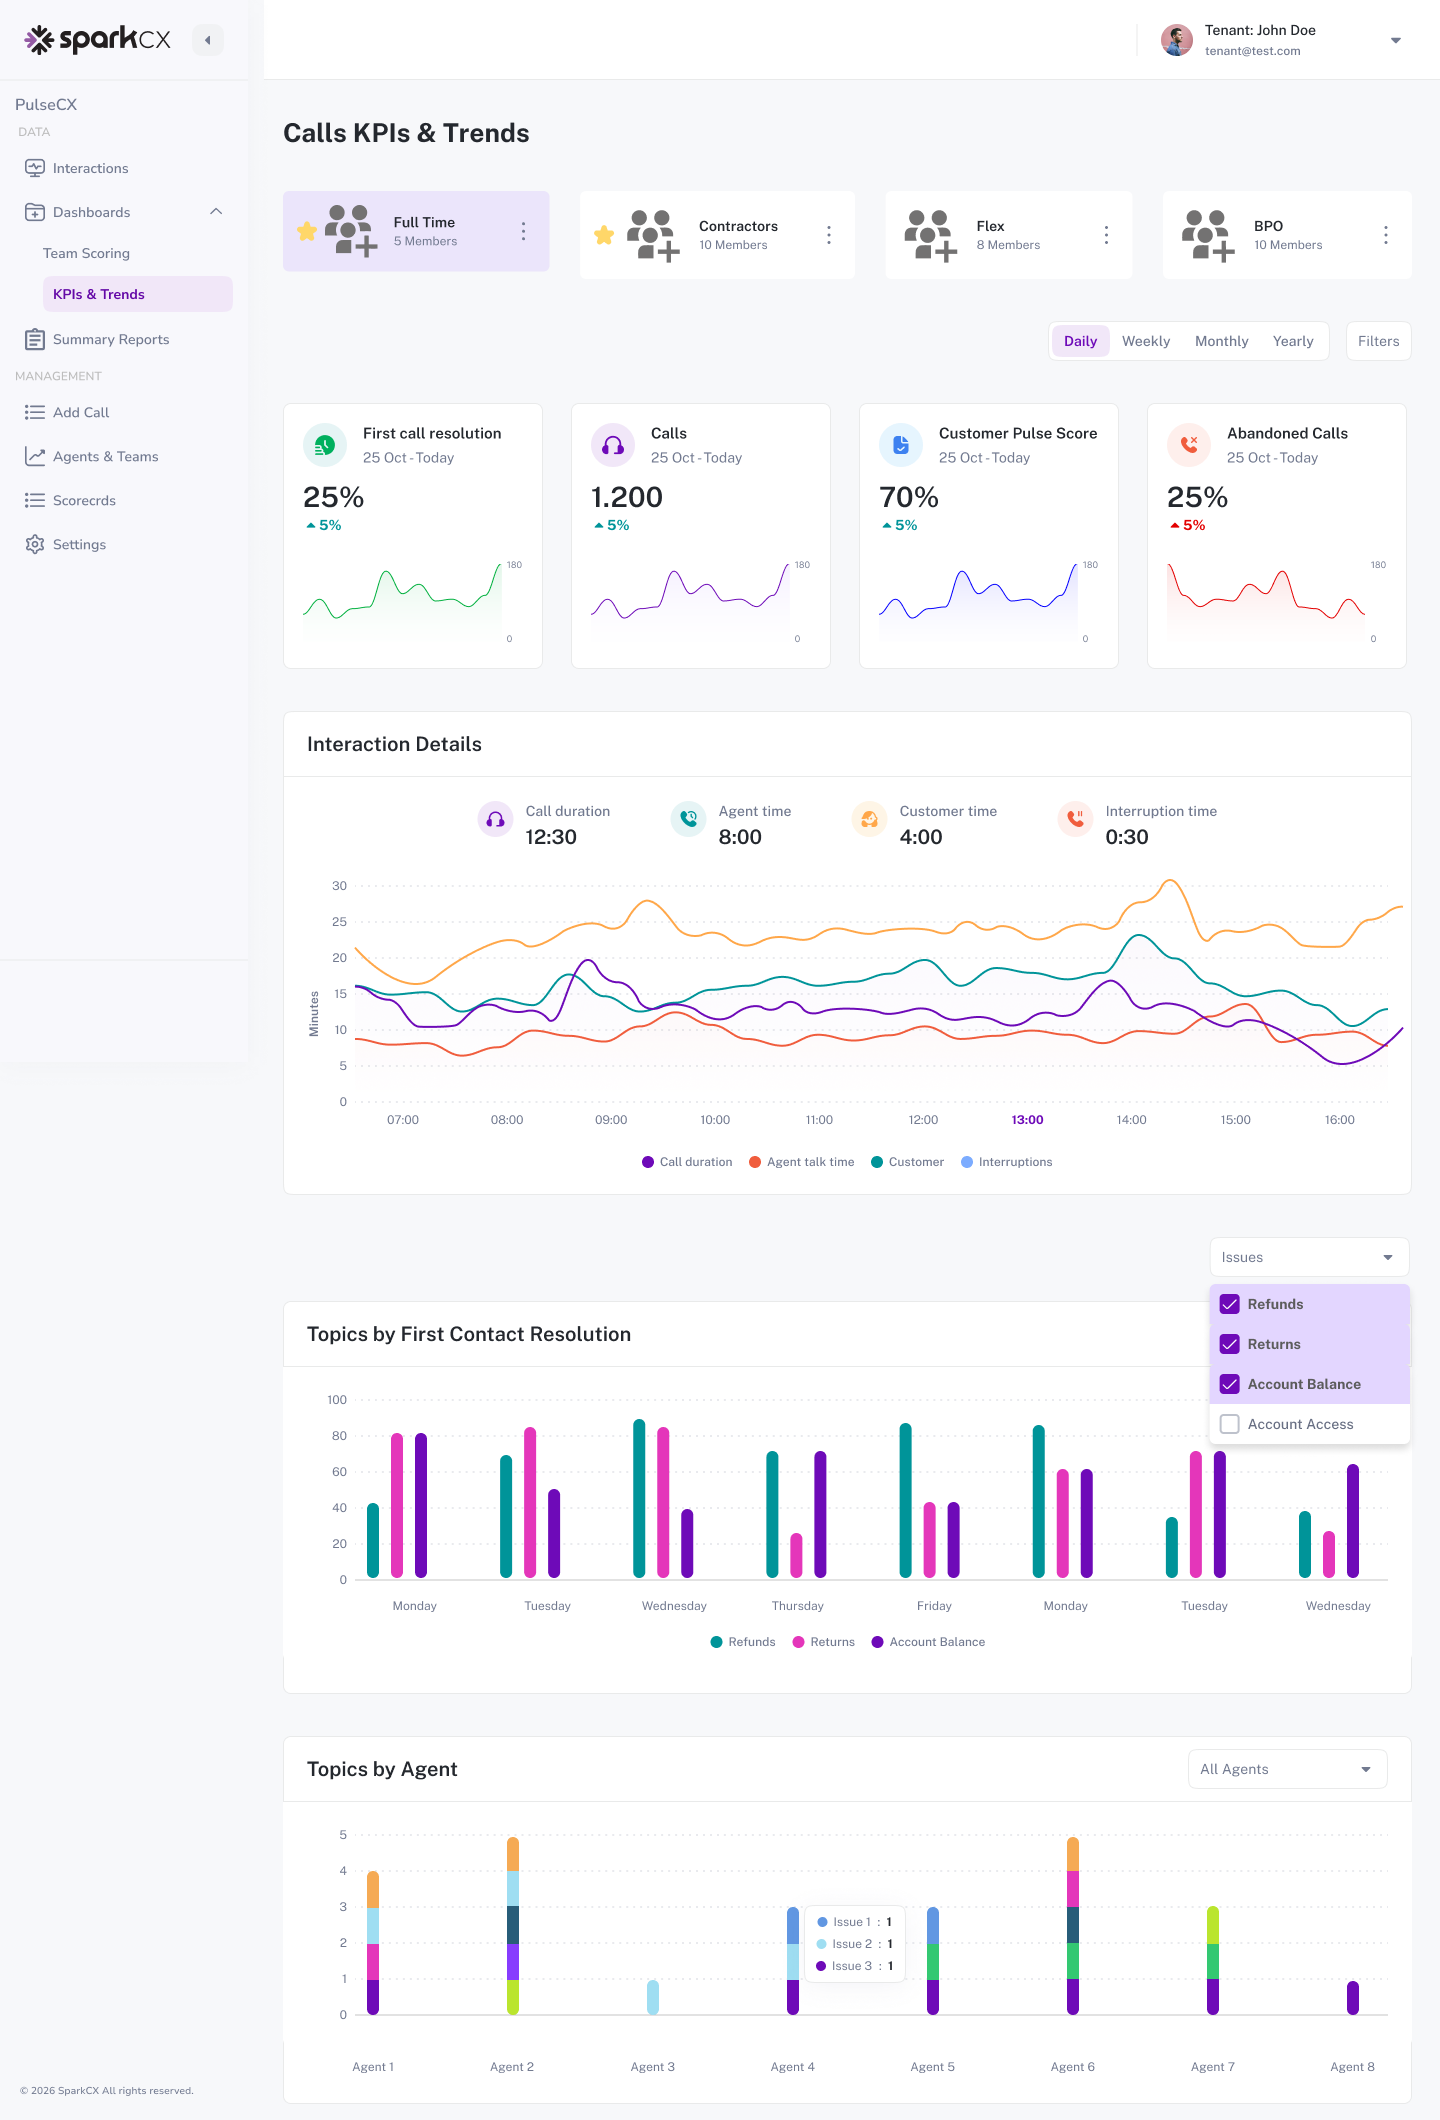The height and width of the screenshot is (2120, 1440).
Task: Open the BPO team kebab menu
Action: 1385,235
